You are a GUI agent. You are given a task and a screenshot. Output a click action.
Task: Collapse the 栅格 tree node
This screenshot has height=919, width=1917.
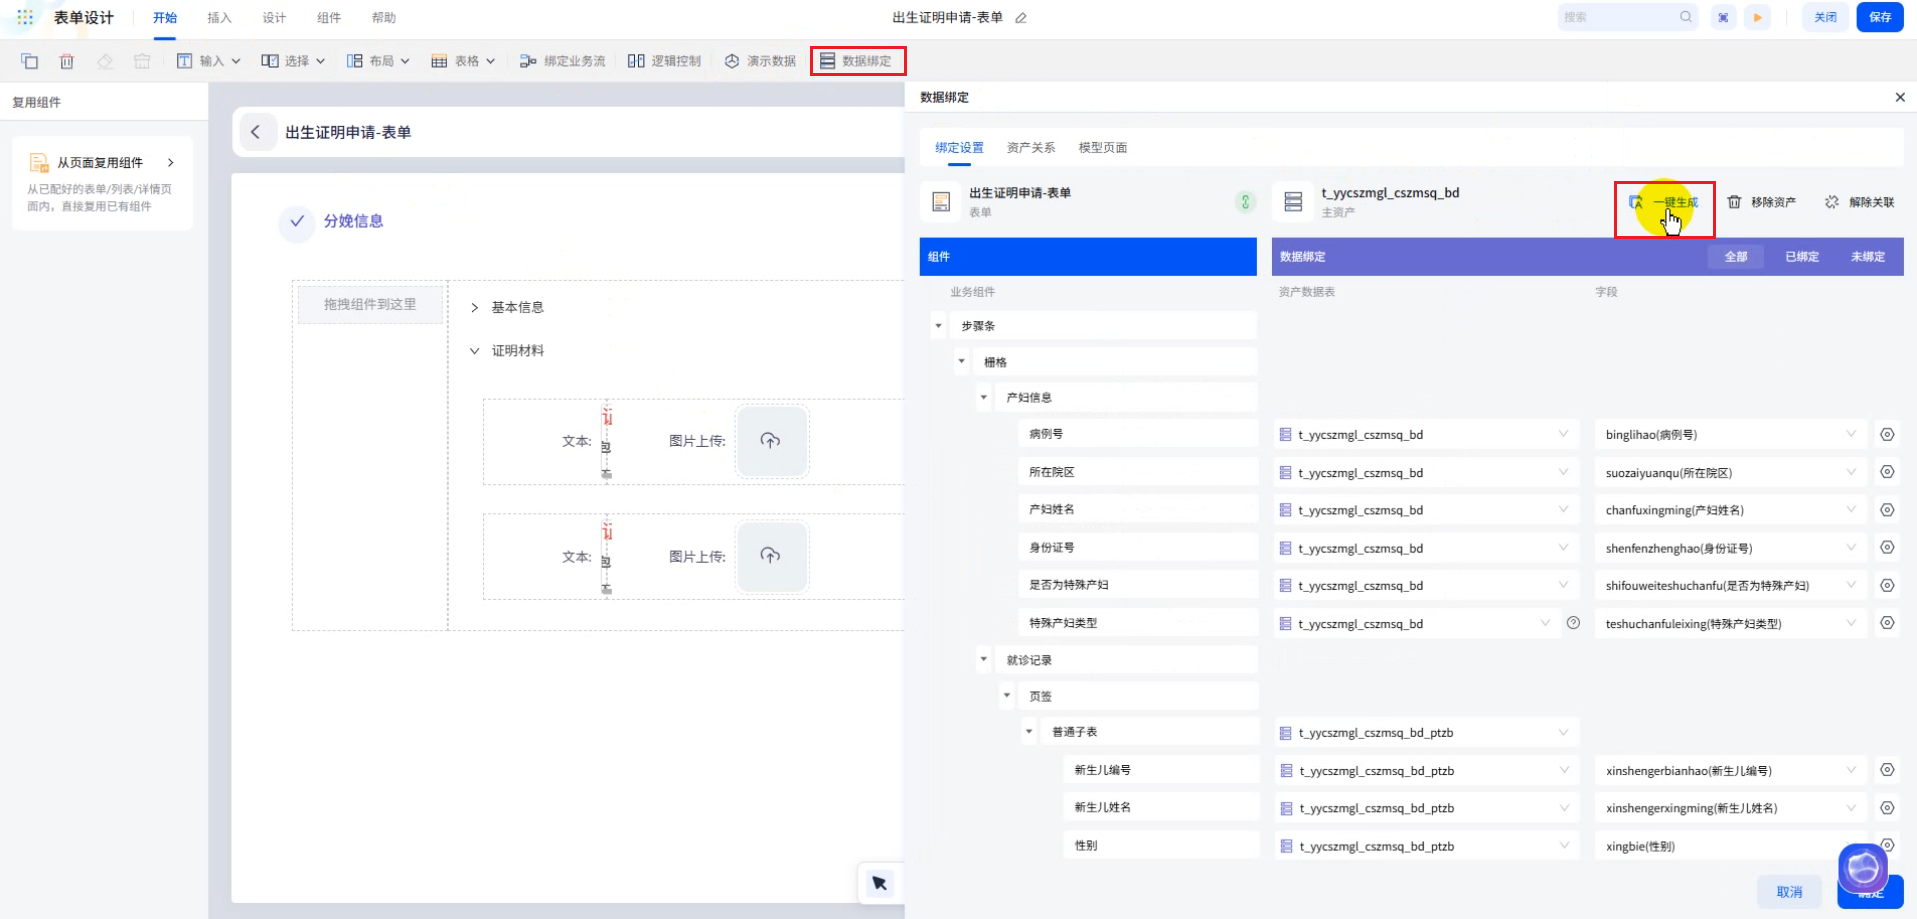point(961,362)
